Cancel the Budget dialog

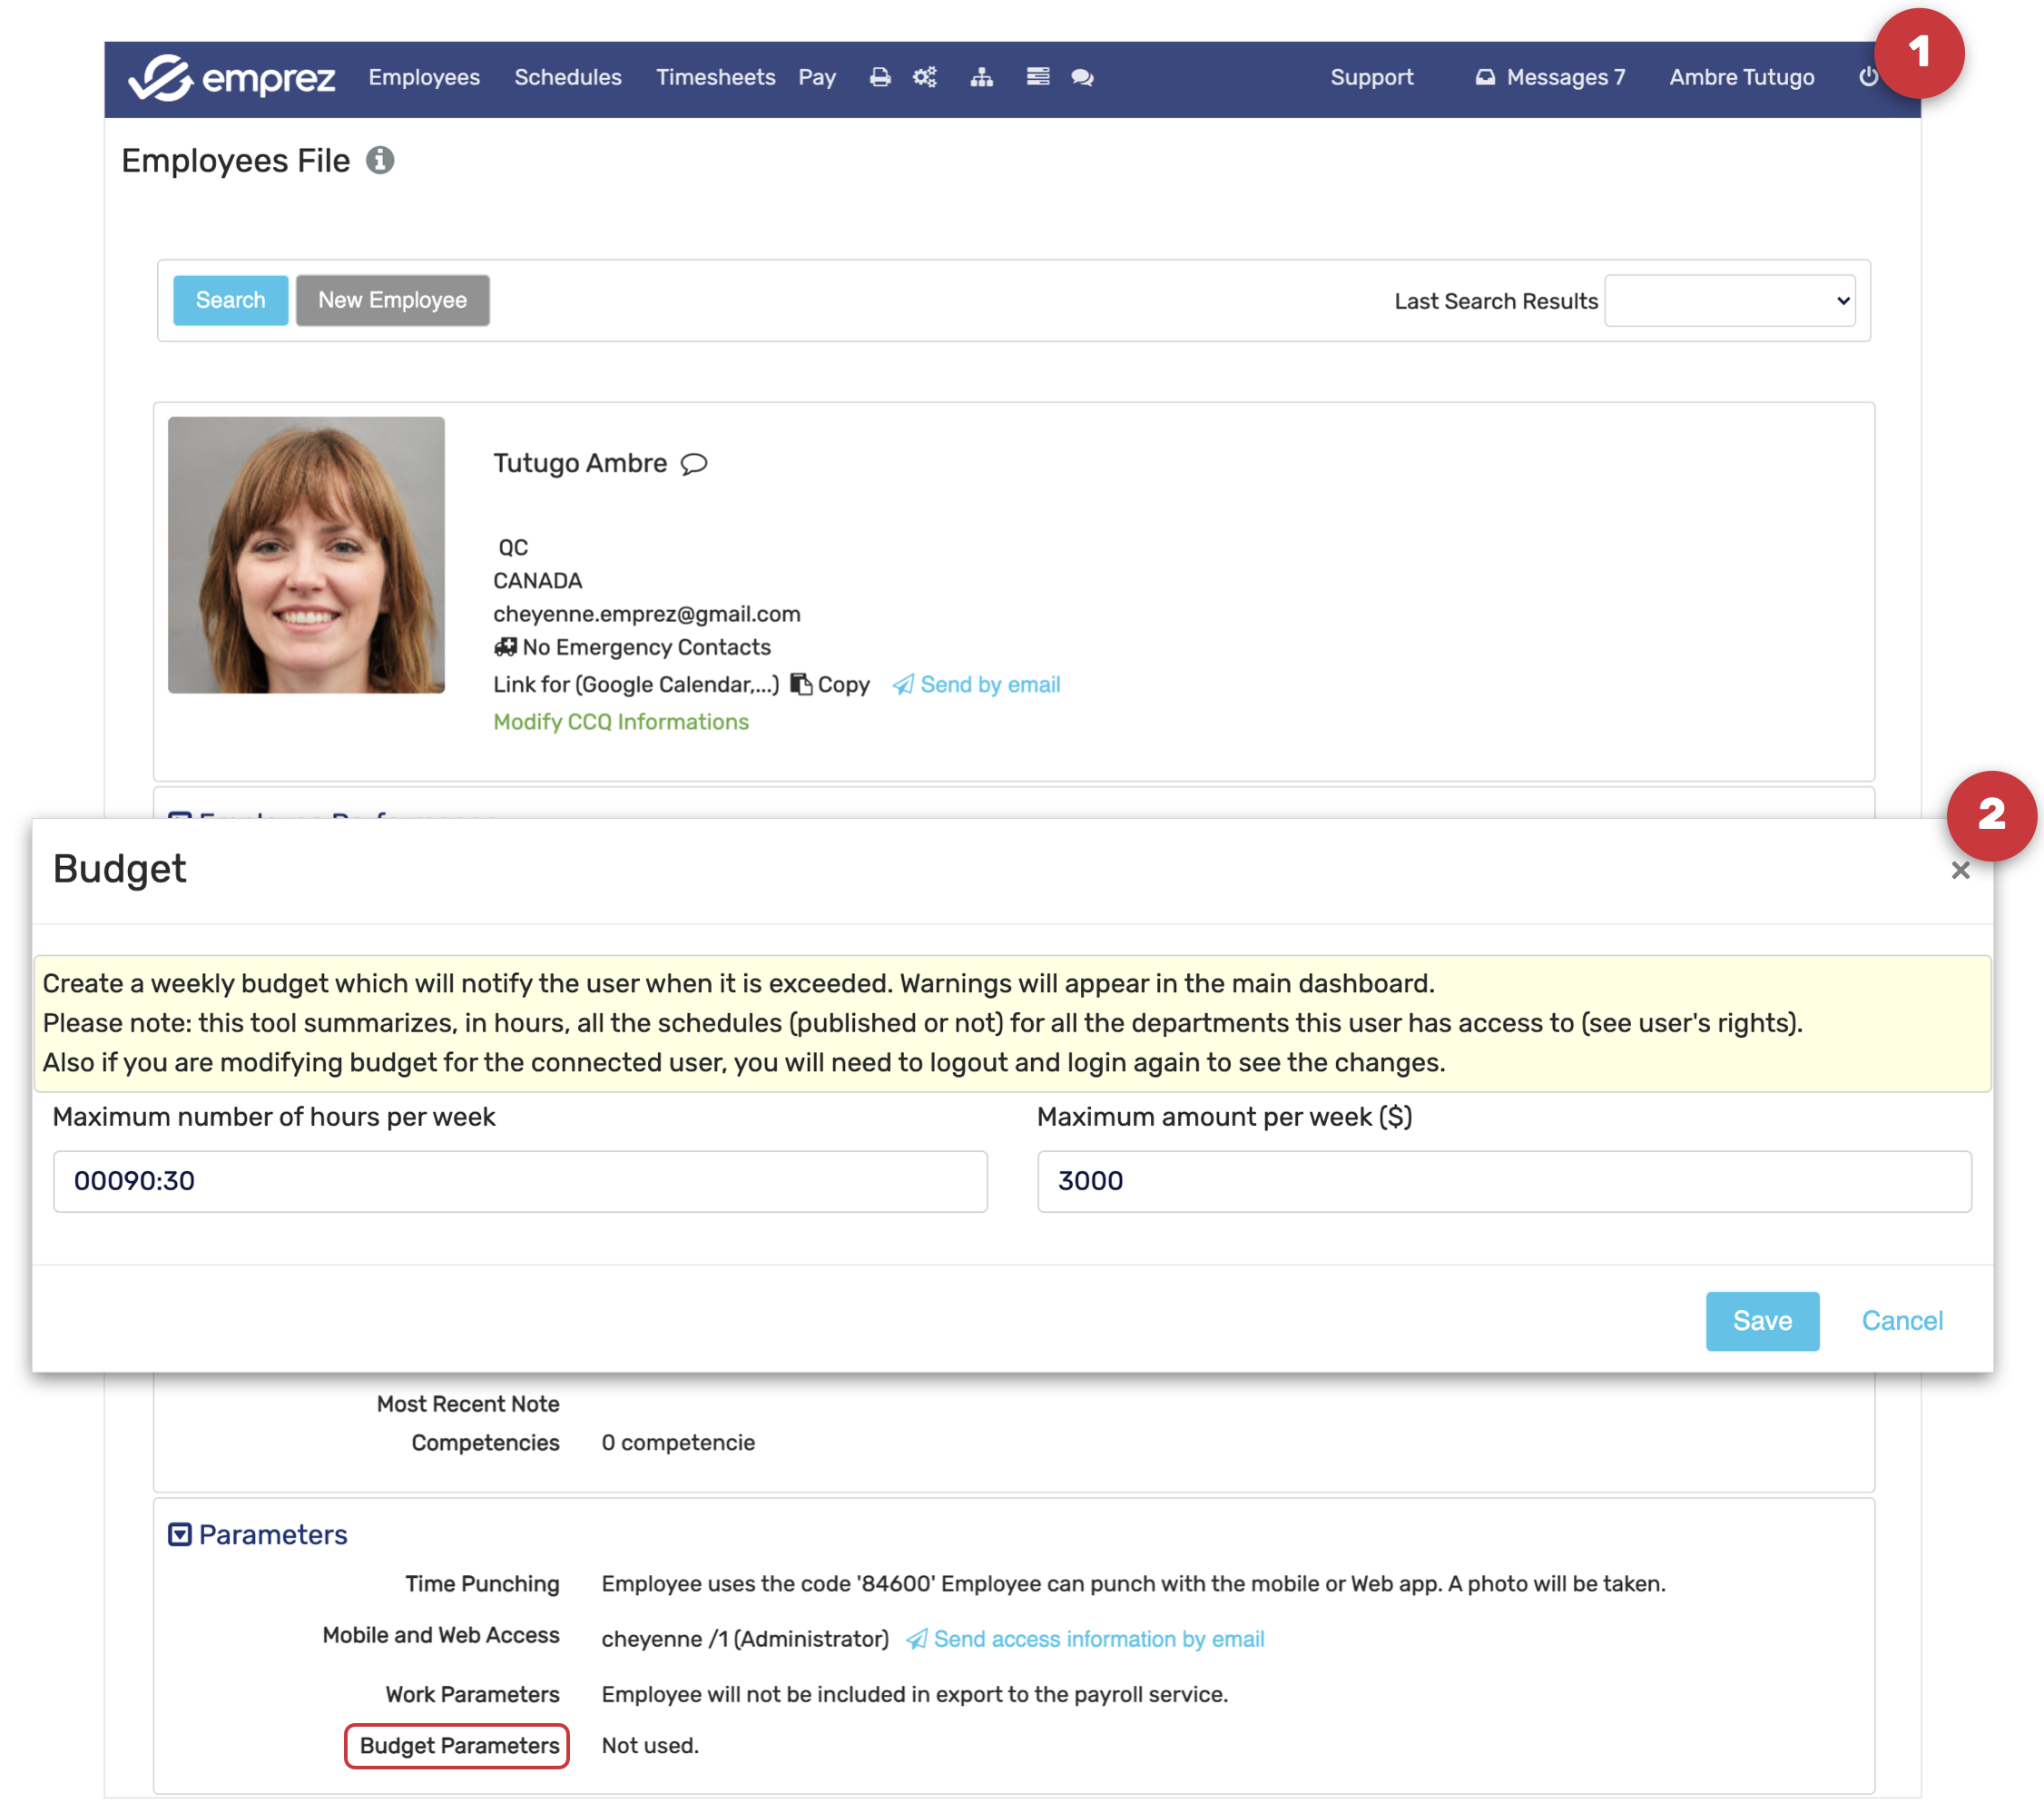coord(1901,1321)
